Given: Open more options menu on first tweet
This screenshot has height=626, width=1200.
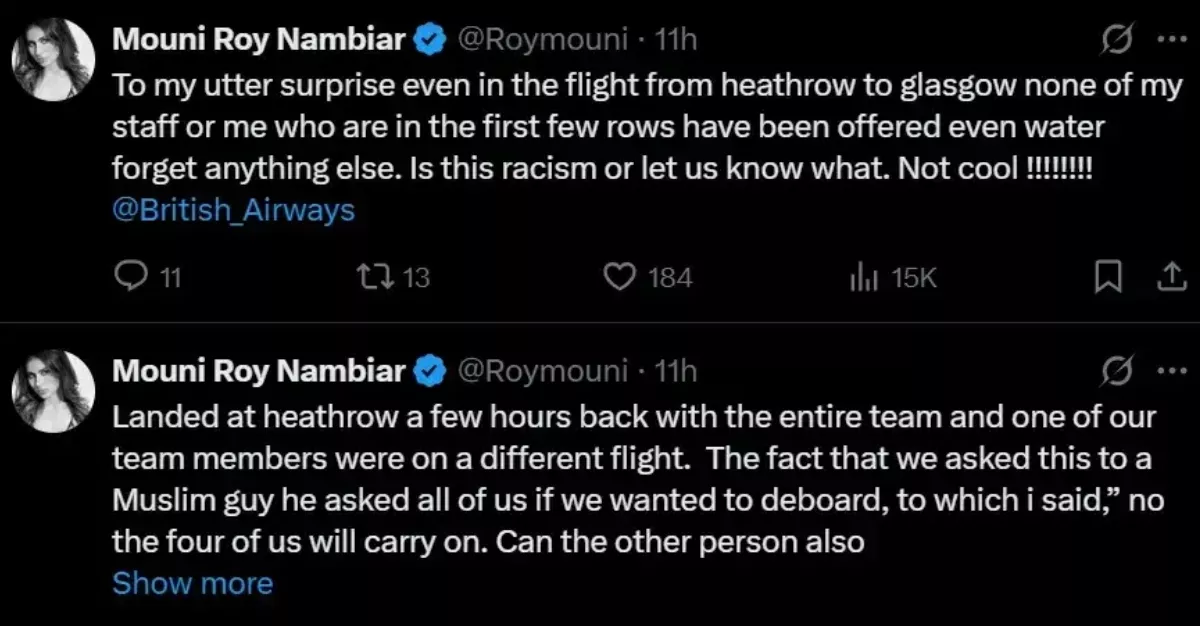Looking at the screenshot, I should (x=1167, y=40).
